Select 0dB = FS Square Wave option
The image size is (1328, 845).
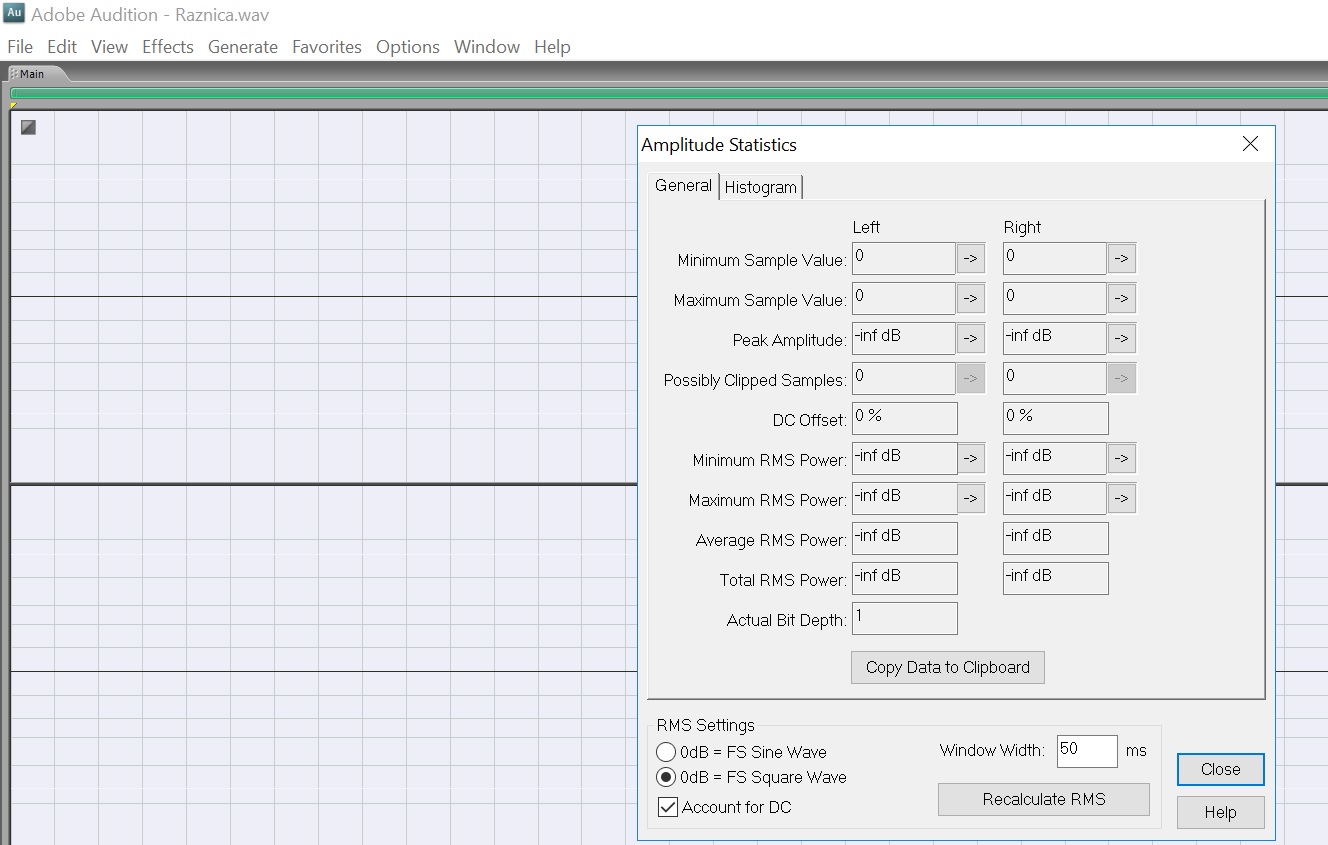(666, 777)
